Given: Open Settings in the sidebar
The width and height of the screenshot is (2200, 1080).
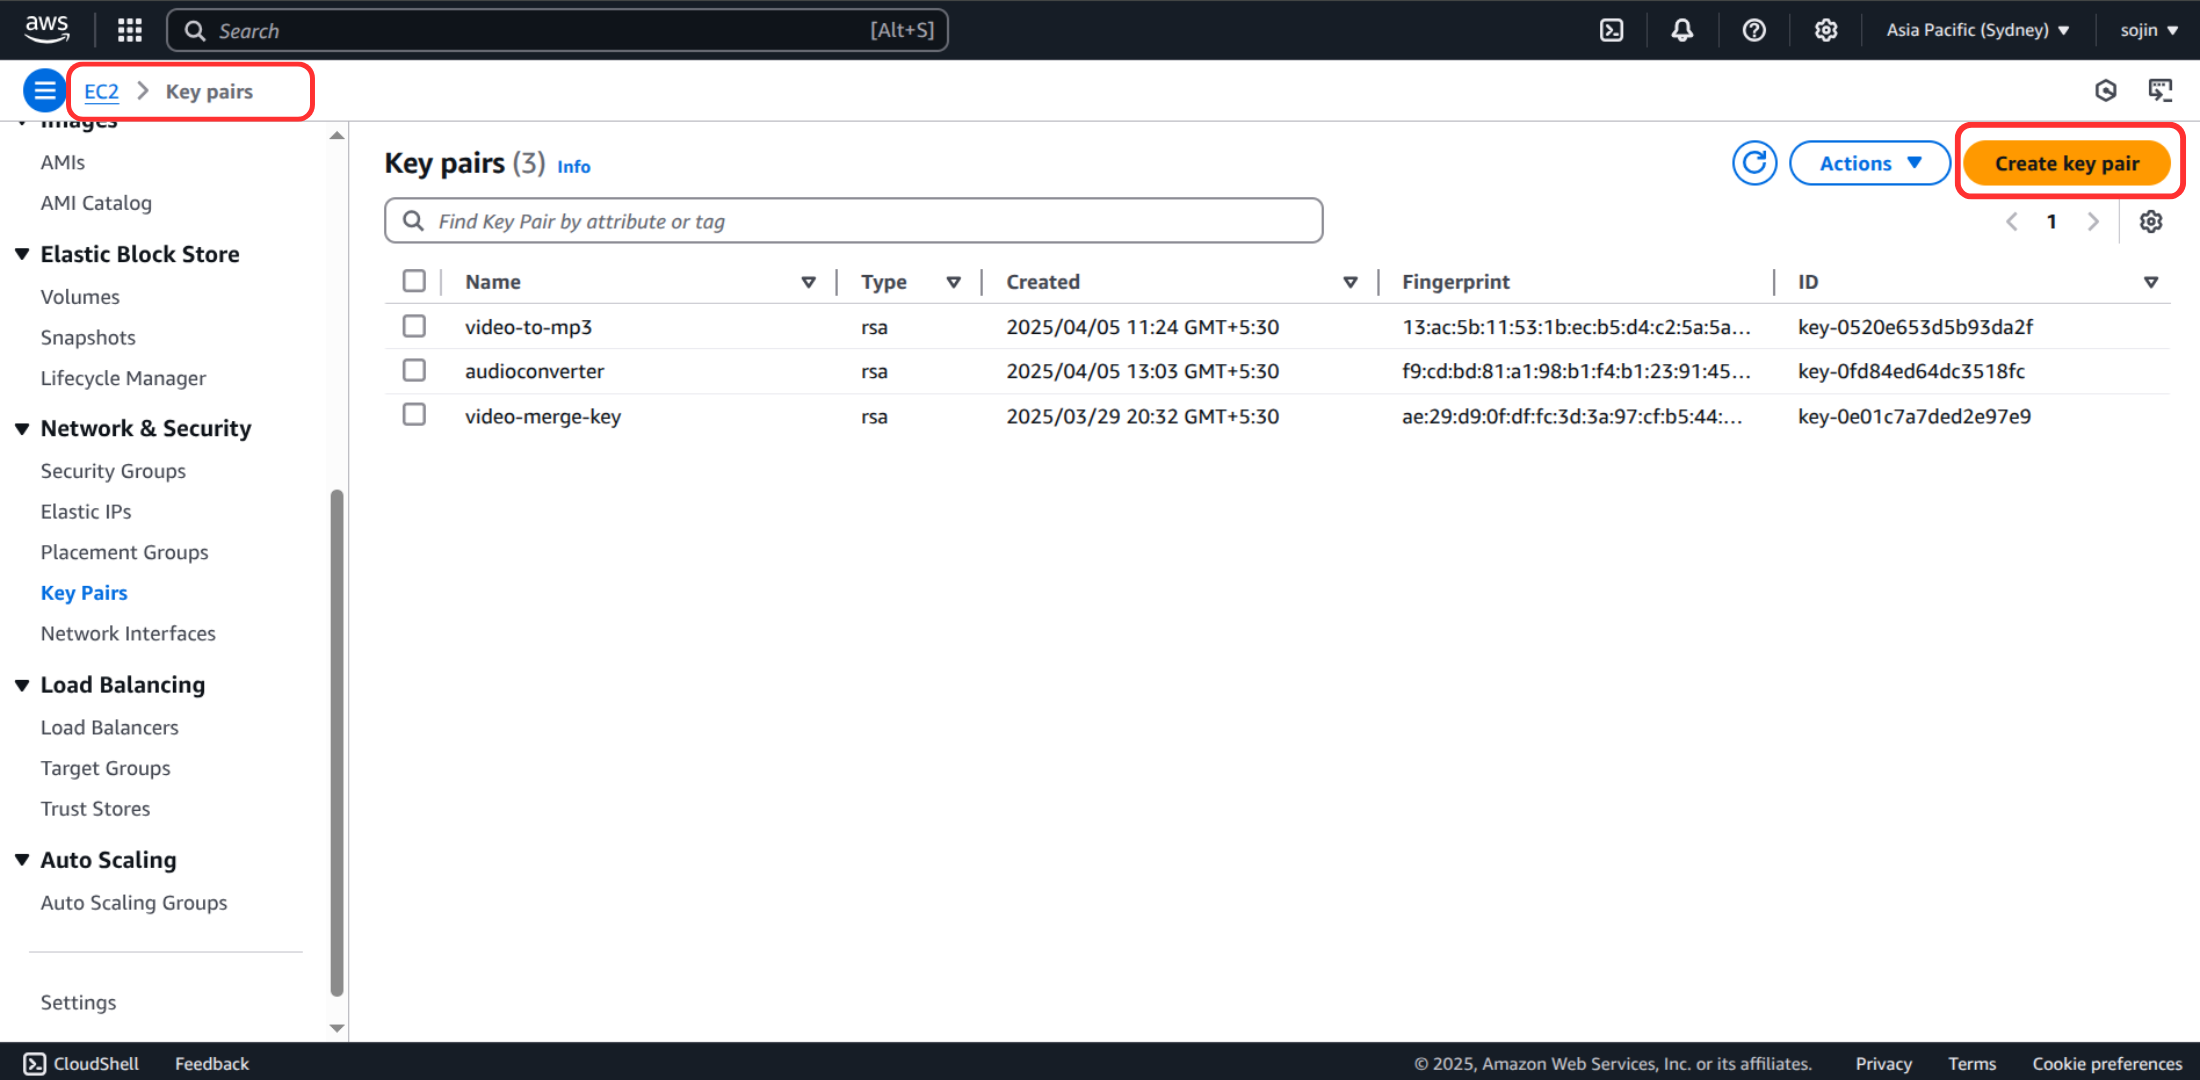Looking at the screenshot, I should pos(78,1002).
